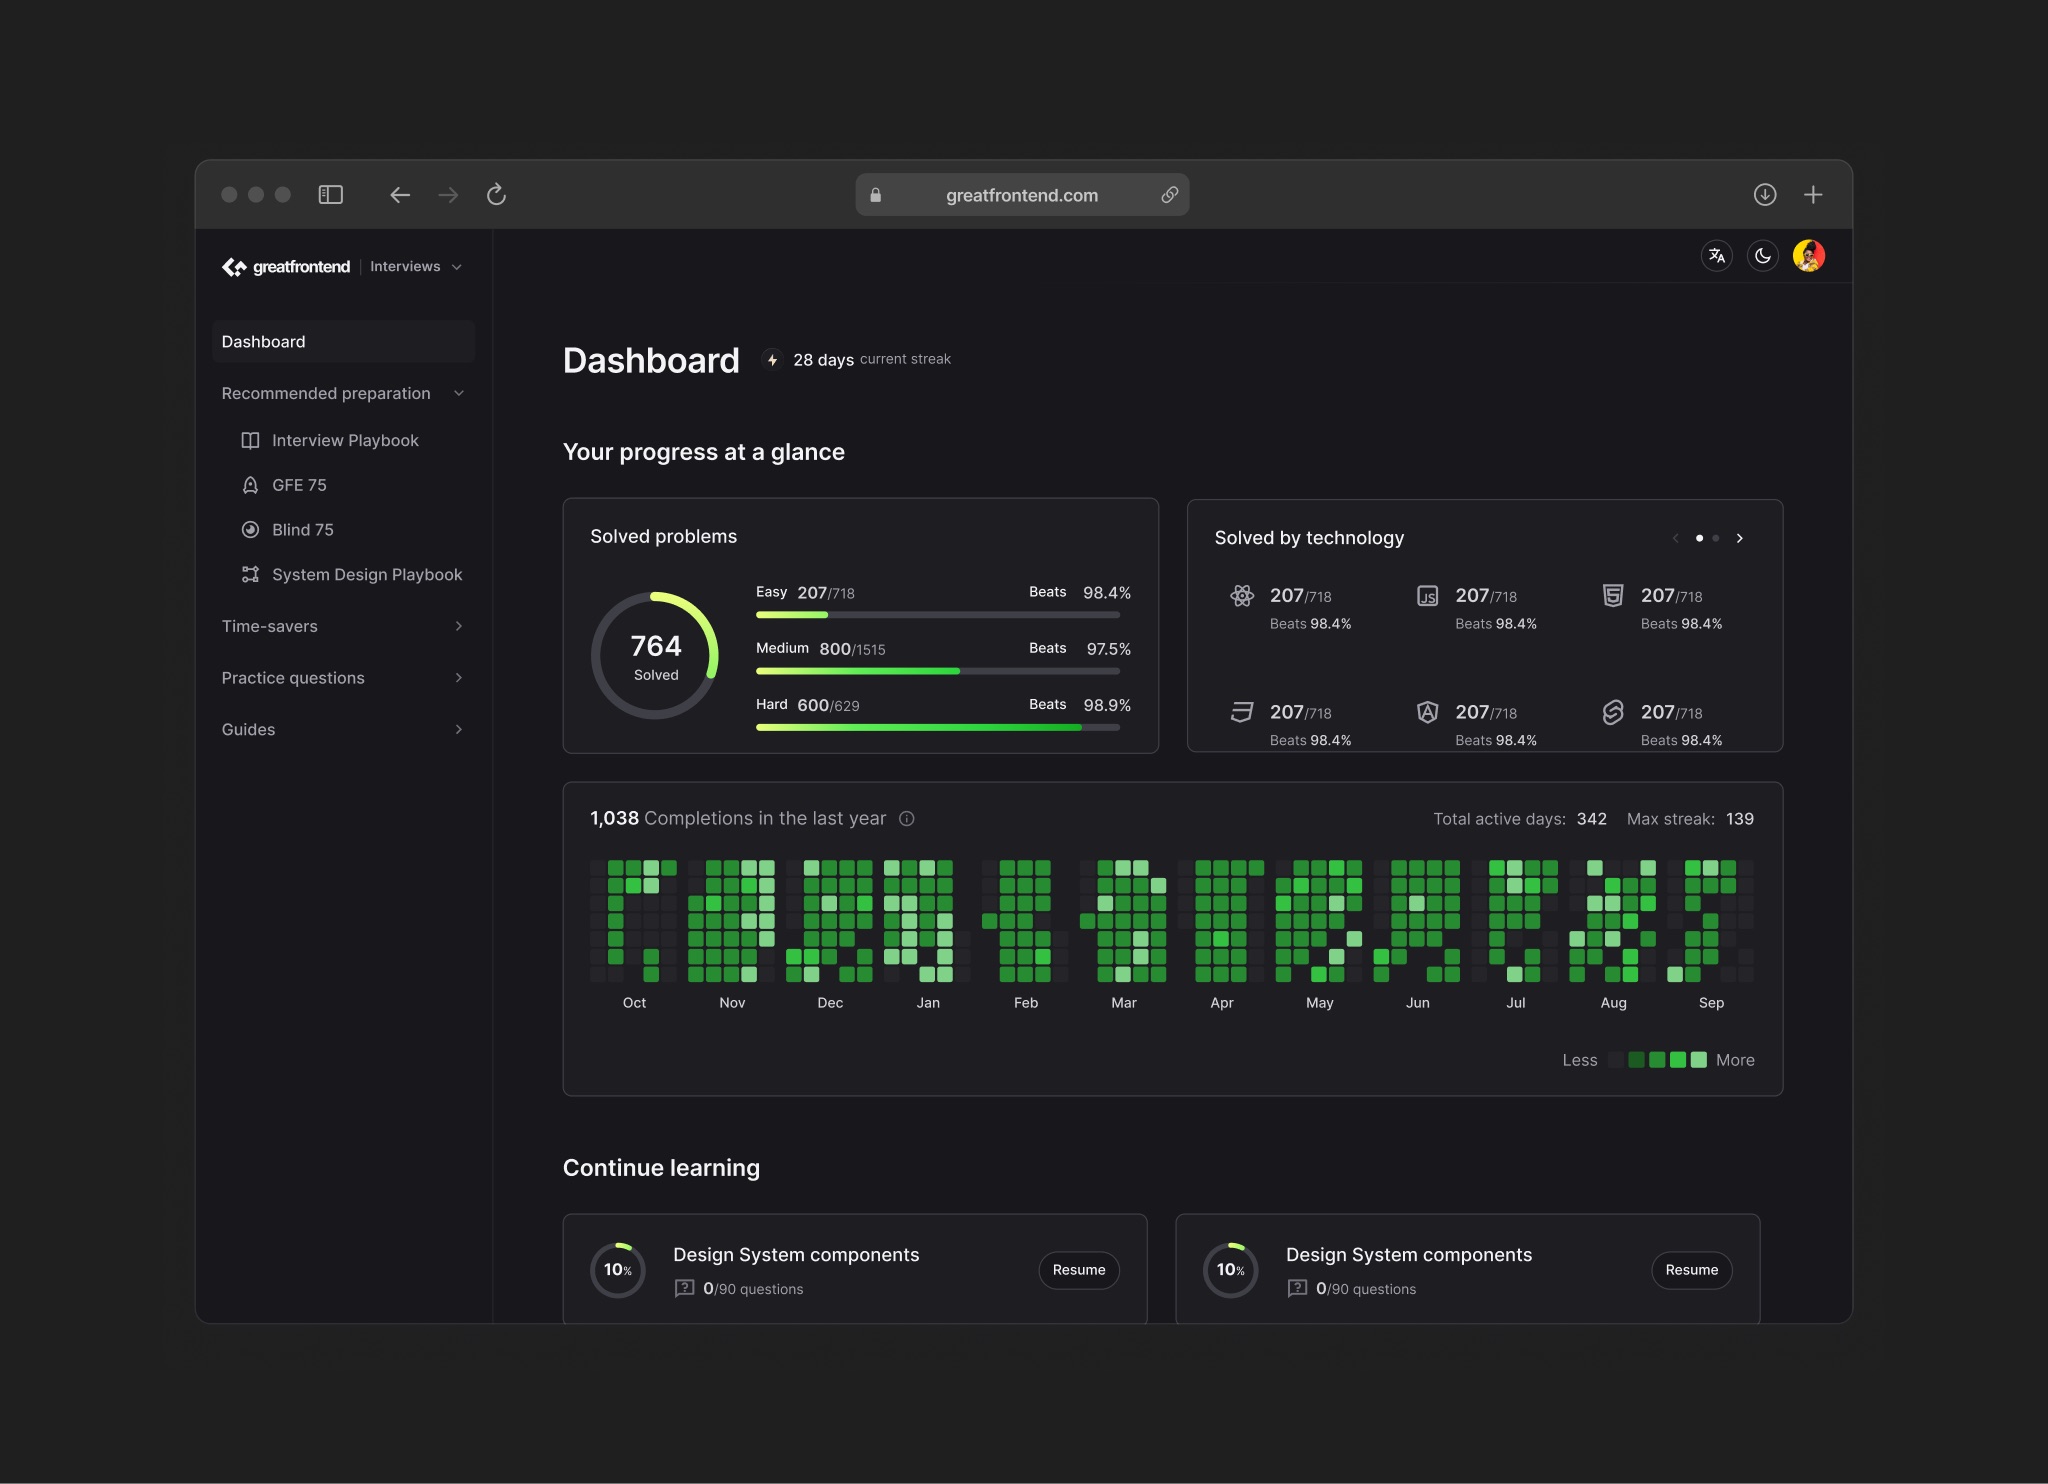Viewport: 2048px width, 1484px height.
Task: Resume the first Design System components card
Action: click(1079, 1270)
